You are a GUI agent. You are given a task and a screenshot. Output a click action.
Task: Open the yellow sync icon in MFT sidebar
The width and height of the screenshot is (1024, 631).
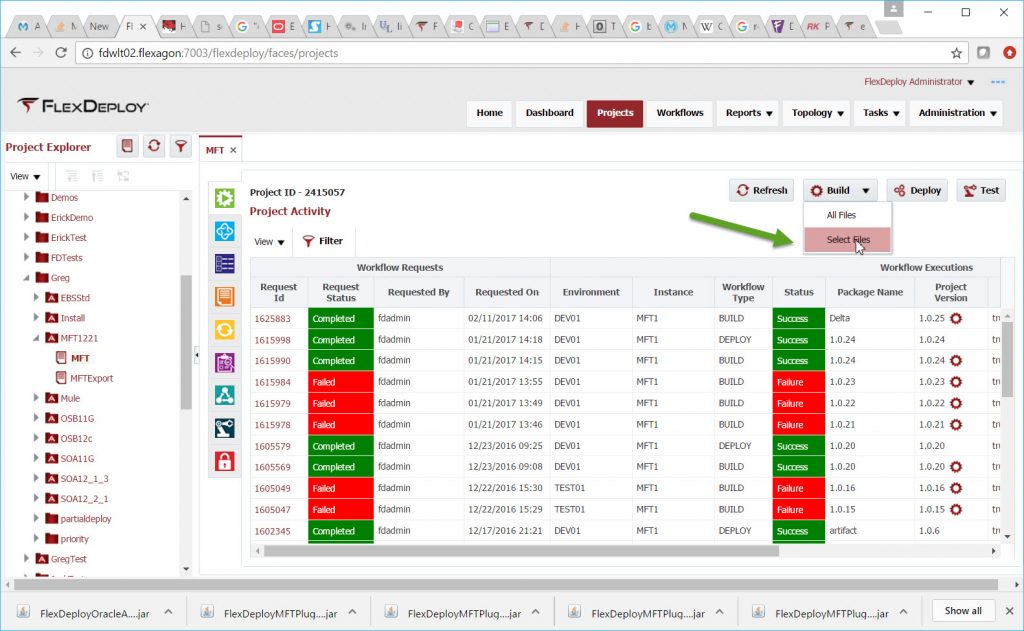tap(225, 330)
